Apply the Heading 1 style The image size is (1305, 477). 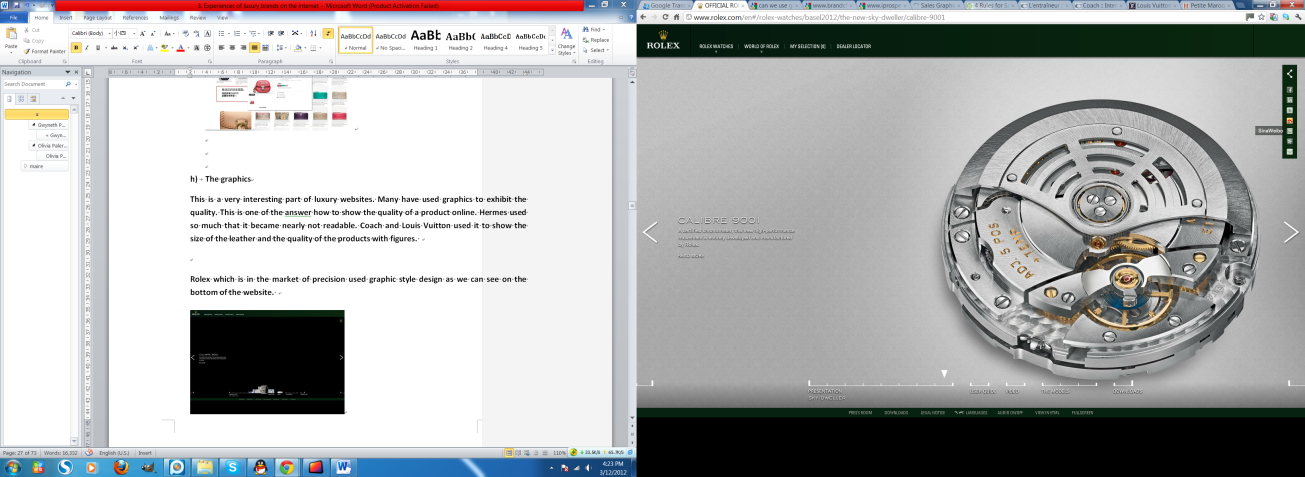click(425, 40)
